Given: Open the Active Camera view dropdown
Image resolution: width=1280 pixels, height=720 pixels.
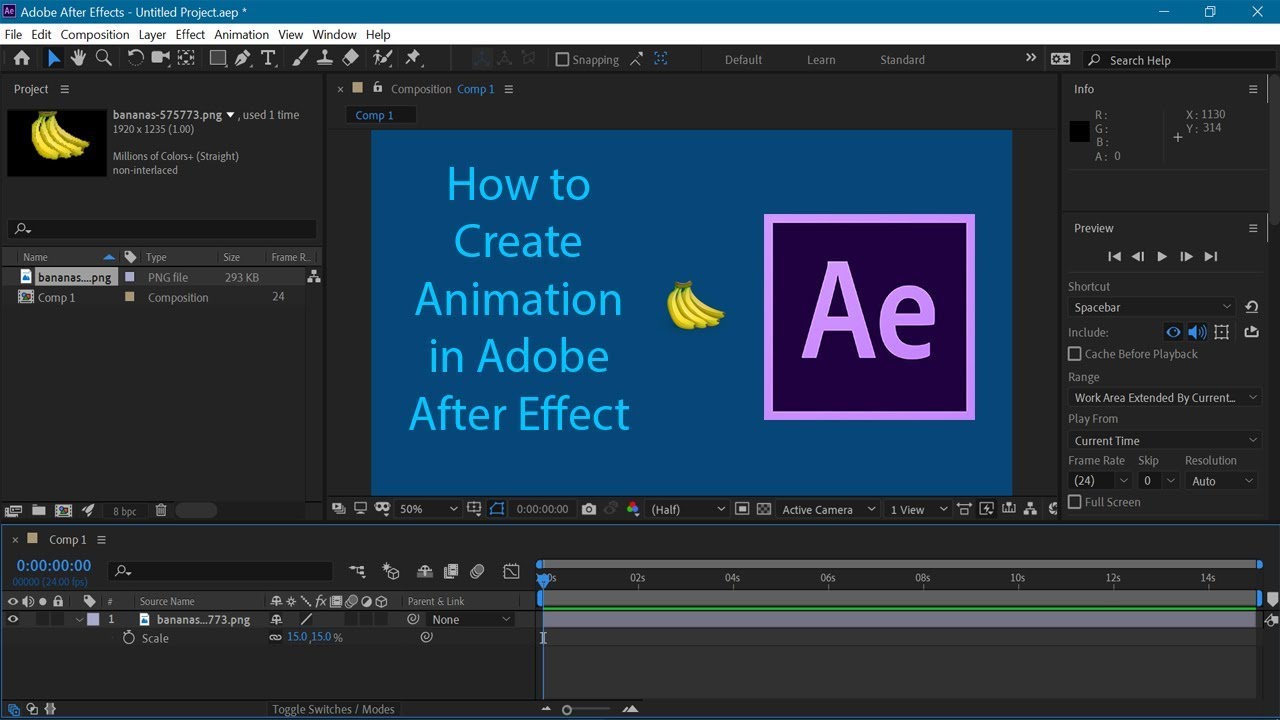Looking at the screenshot, I should [828, 509].
